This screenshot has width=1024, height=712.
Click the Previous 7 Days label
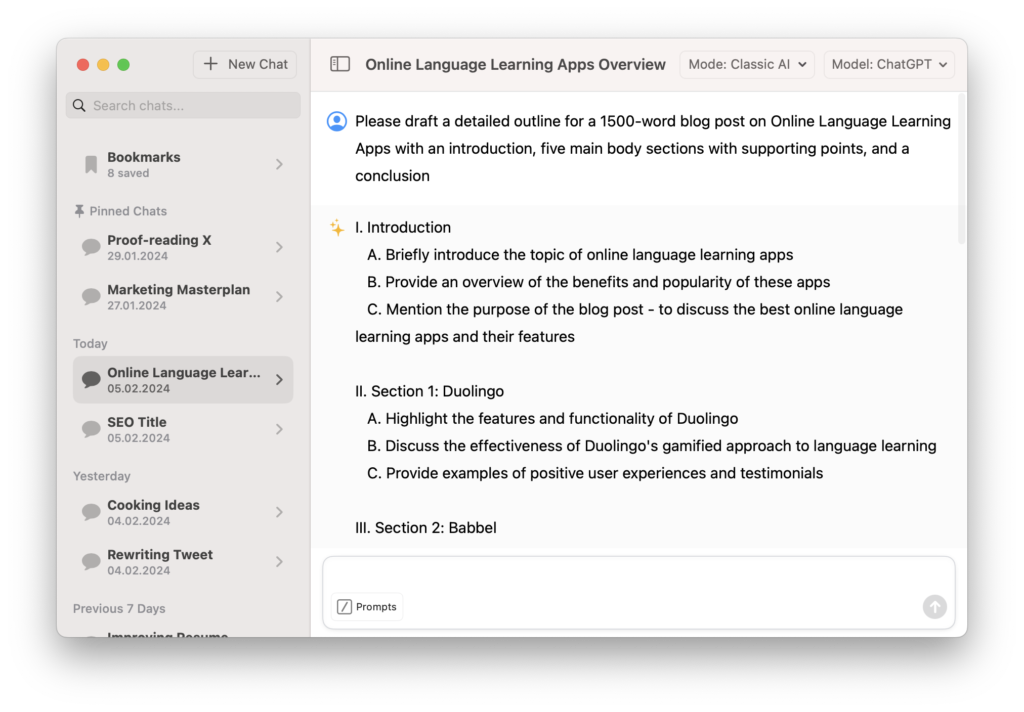[119, 609]
